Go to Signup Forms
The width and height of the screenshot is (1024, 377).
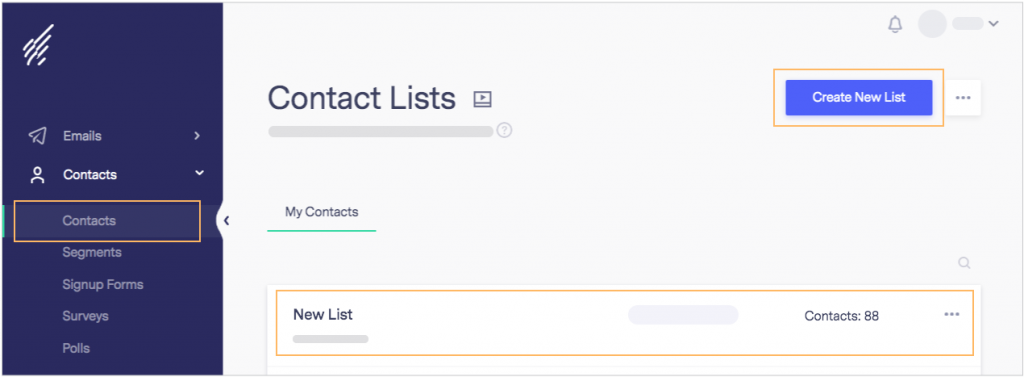point(103,284)
